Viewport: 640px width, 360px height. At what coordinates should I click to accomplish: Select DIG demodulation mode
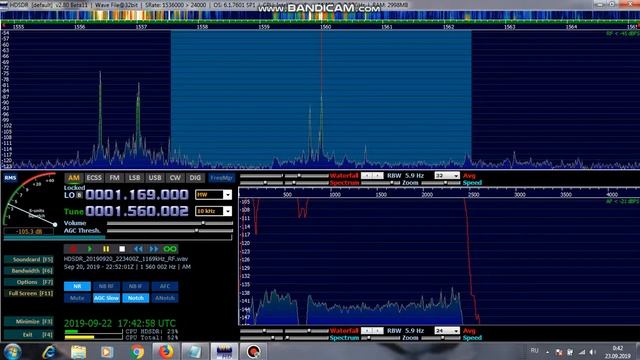pos(195,178)
